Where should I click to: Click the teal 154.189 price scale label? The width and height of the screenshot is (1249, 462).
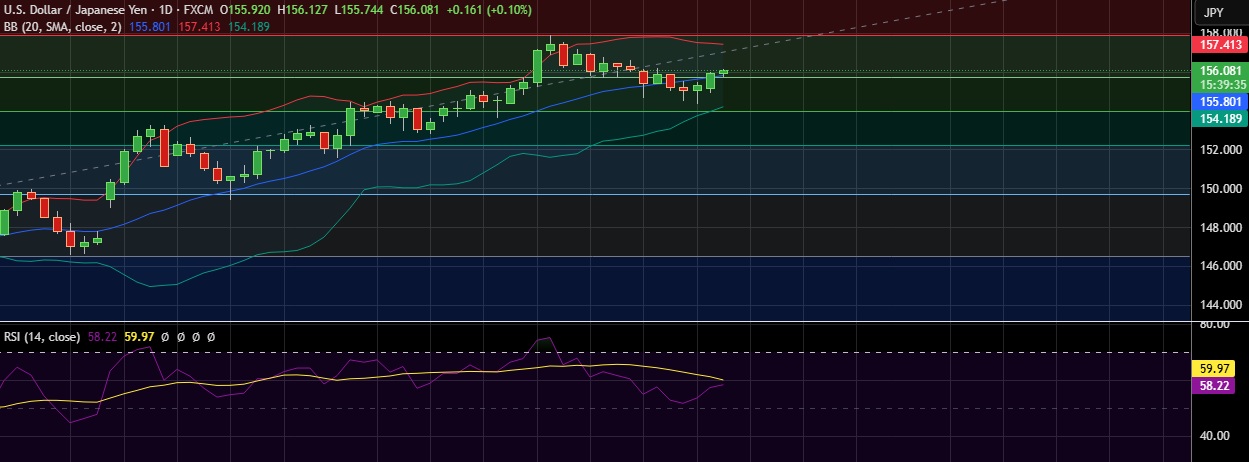tap(1221, 118)
